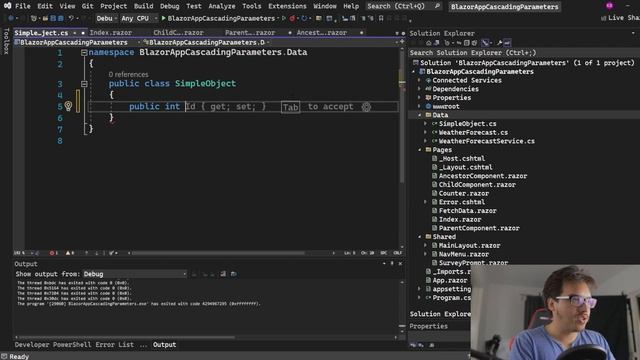Open _Host.cshtml from Solution Explorer
This screenshot has height=360, width=640.
pos(462,159)
